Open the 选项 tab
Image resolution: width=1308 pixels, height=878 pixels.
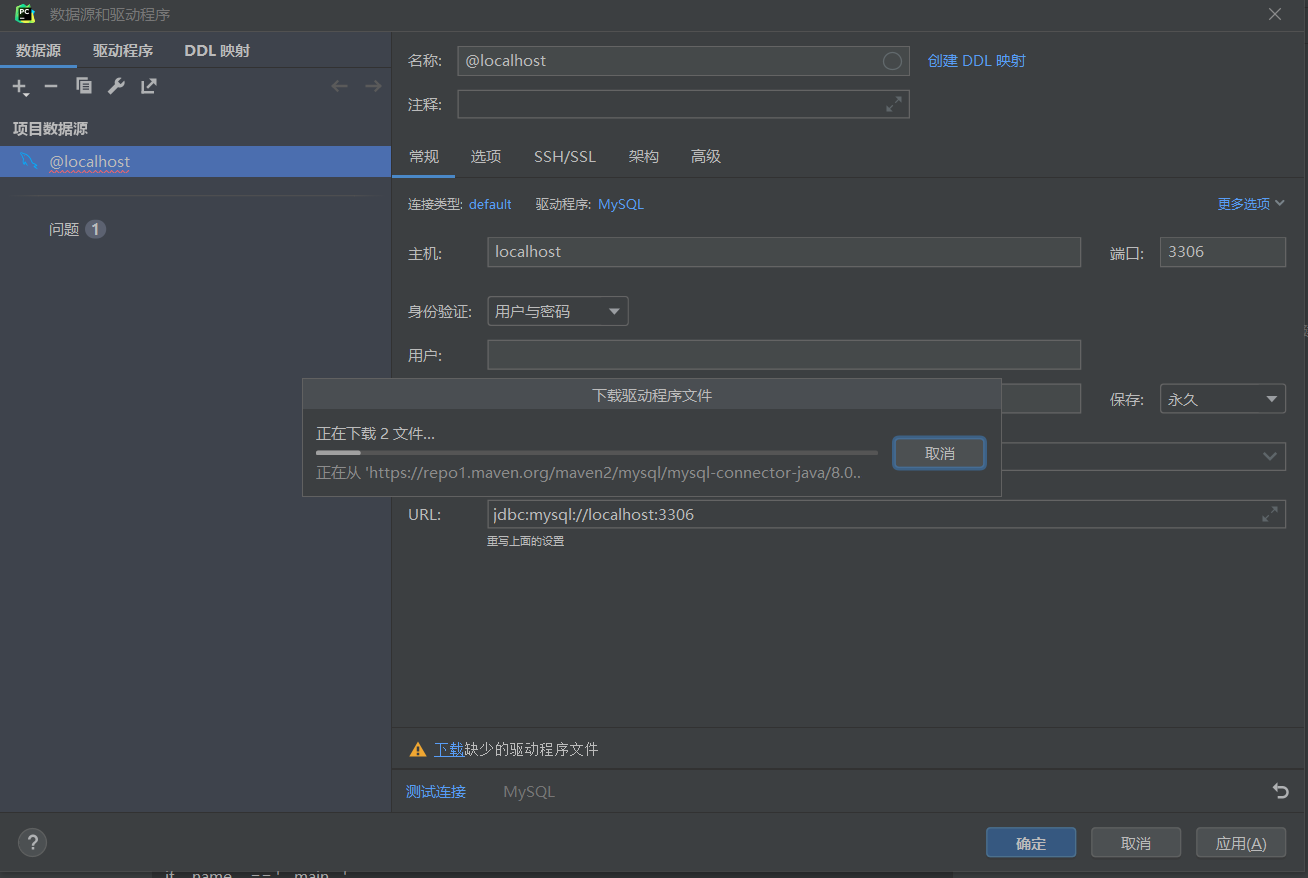click(x=486, y=157)
